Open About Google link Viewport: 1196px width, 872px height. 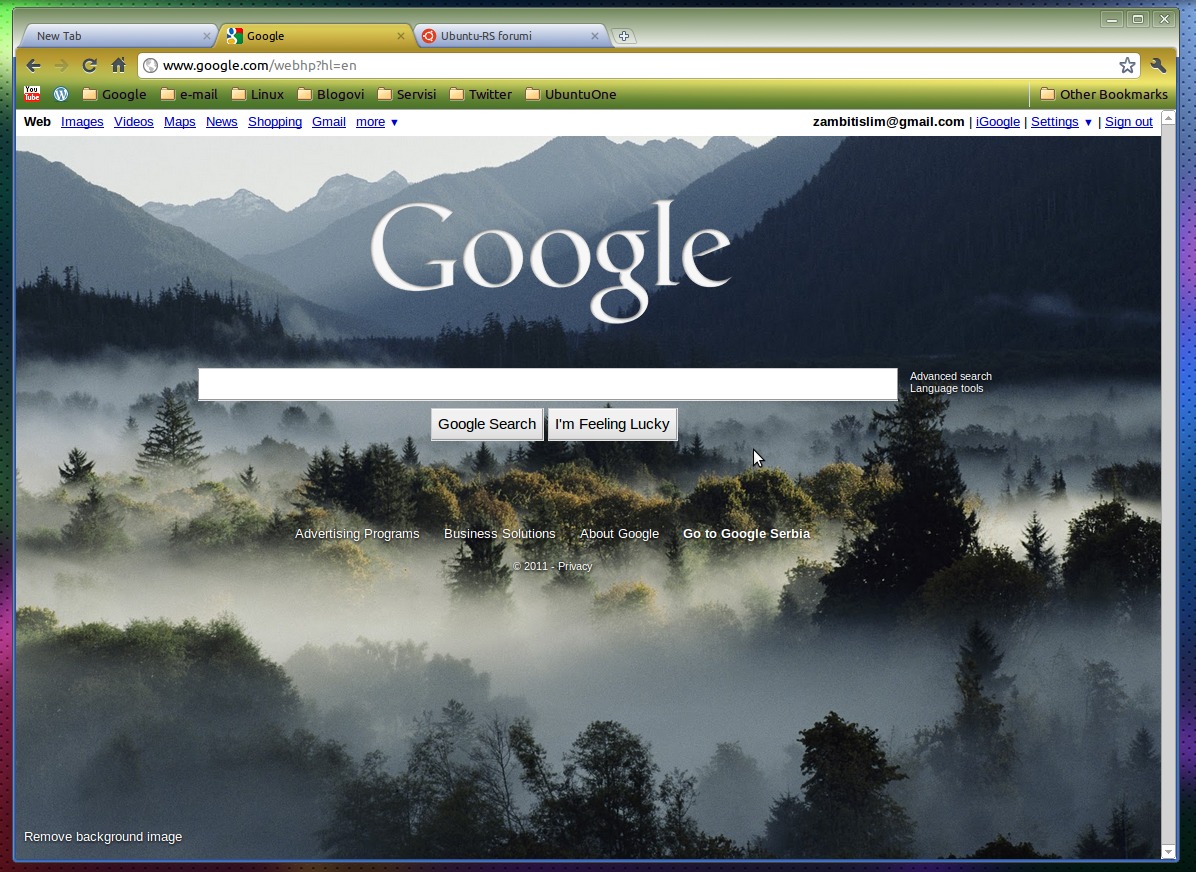click(x=619, y=534)
